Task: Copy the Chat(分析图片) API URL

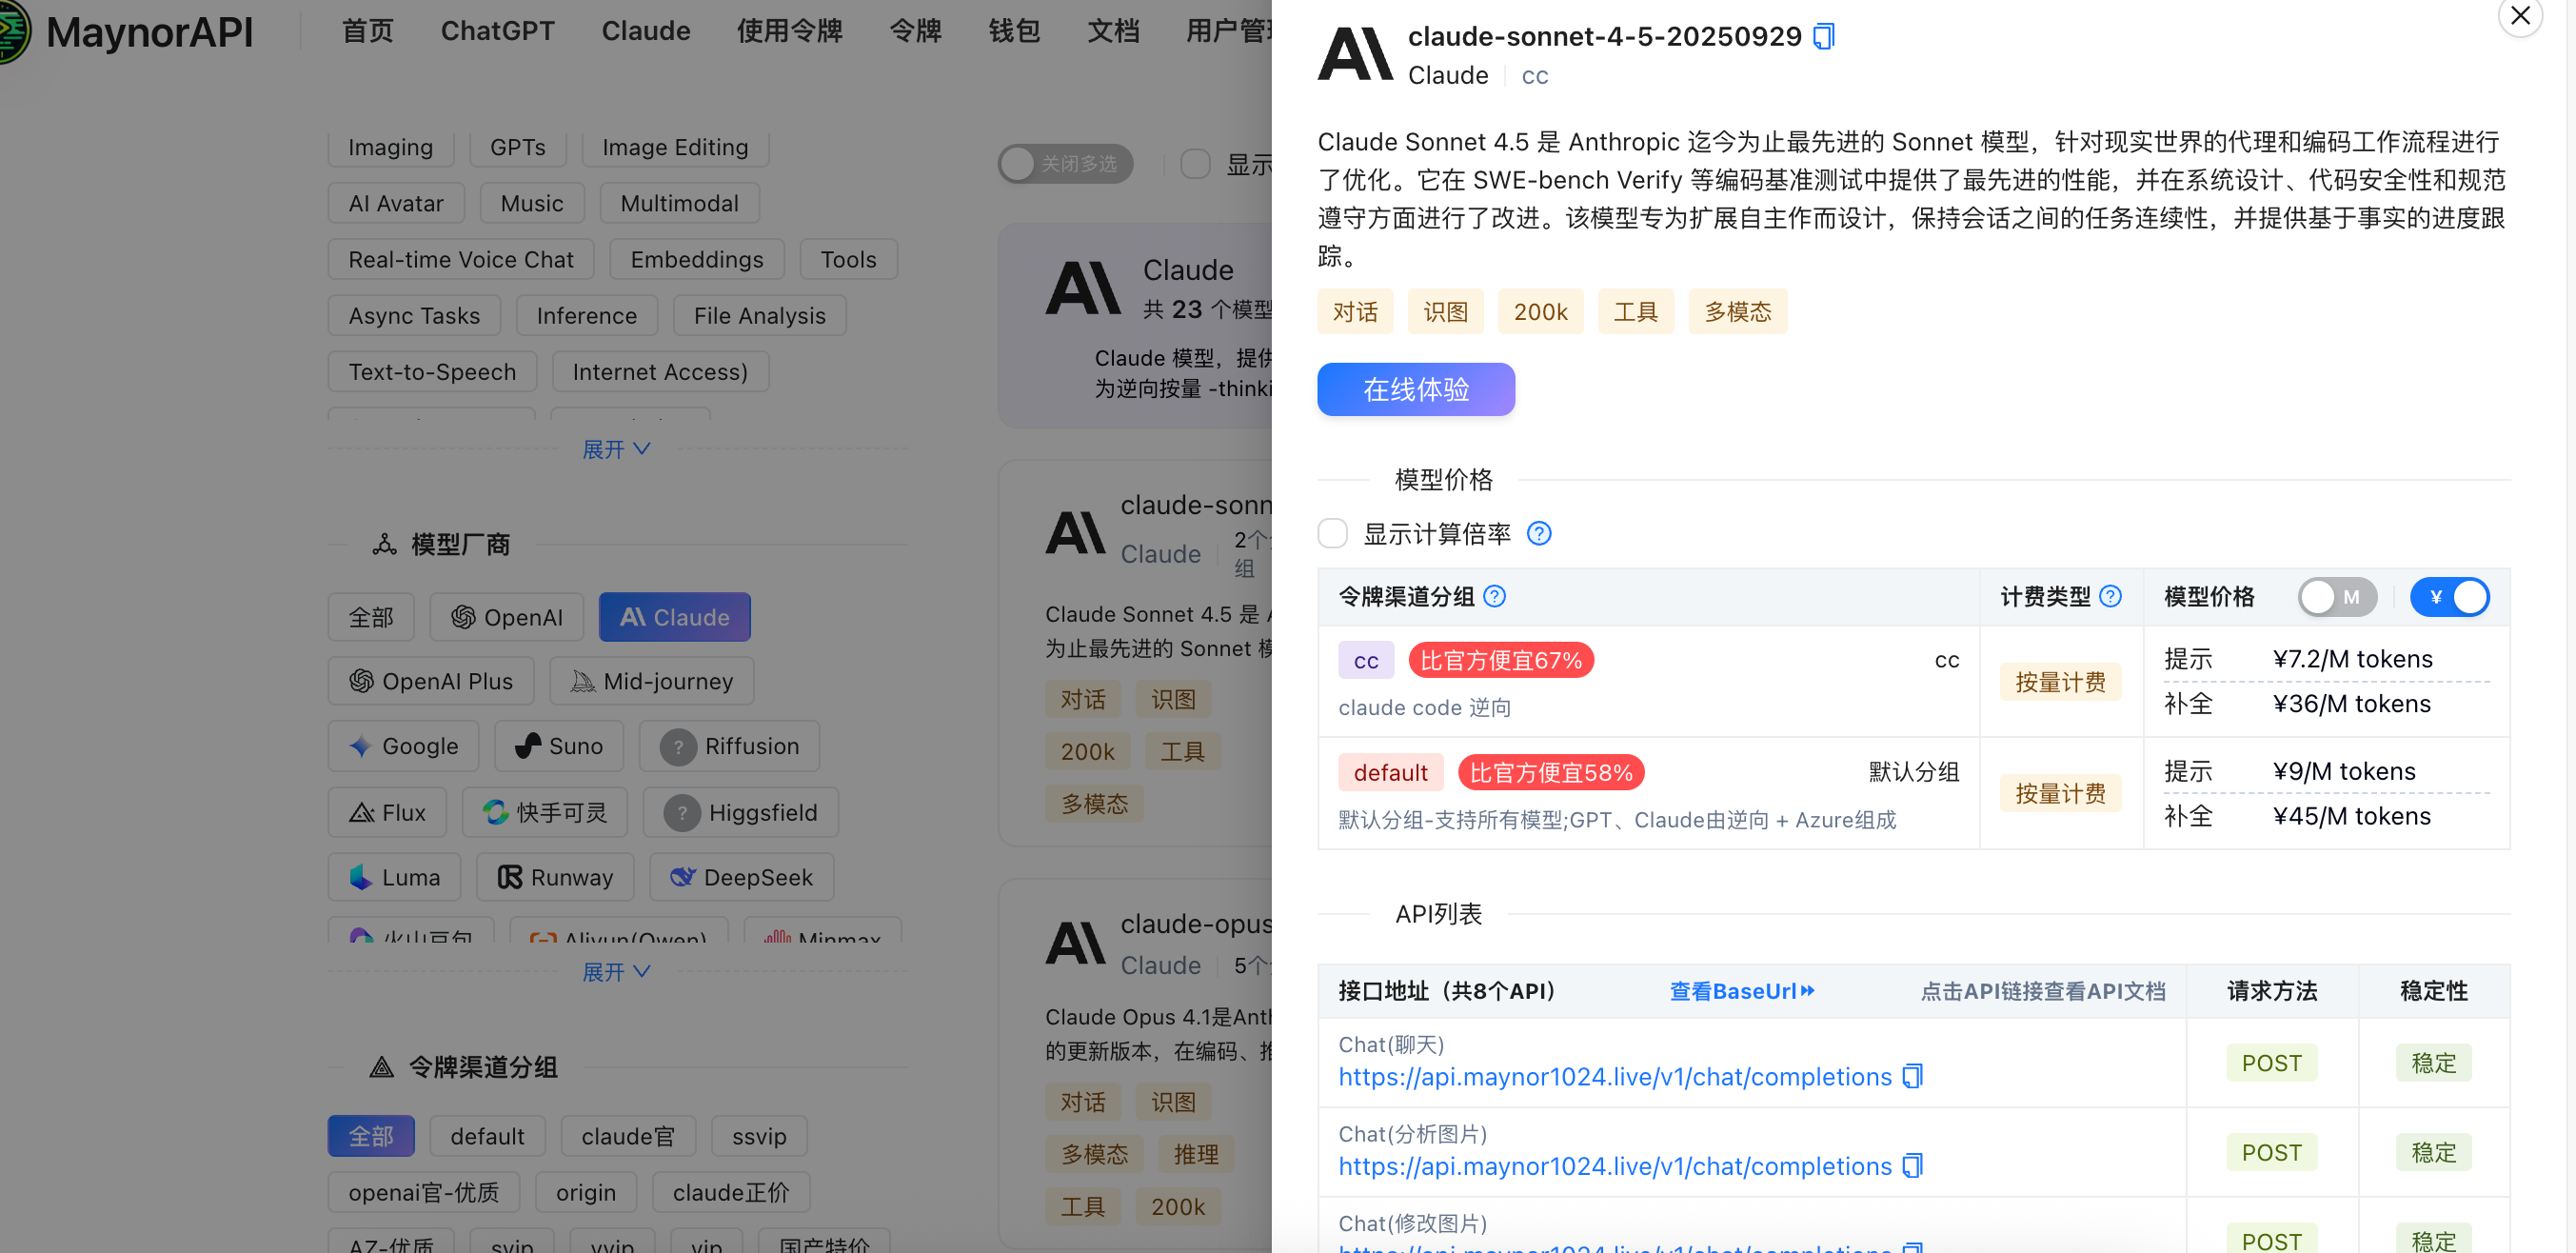Action: (x=1912, y=1166)
